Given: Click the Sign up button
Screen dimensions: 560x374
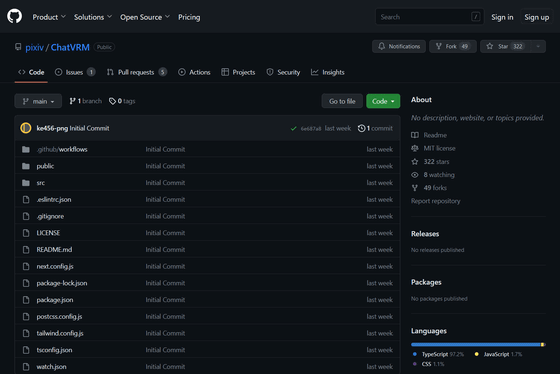Looking at the screenshot, I should (x=537, y=17).
